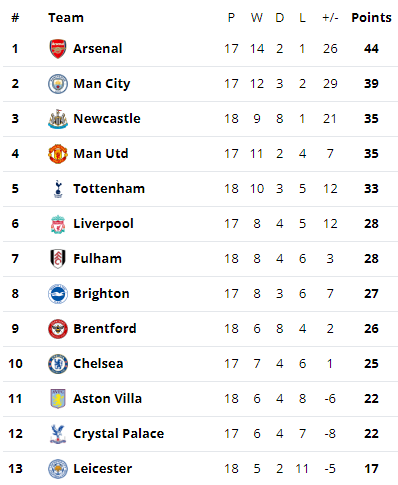Click the Arsenal club crest

58,49
